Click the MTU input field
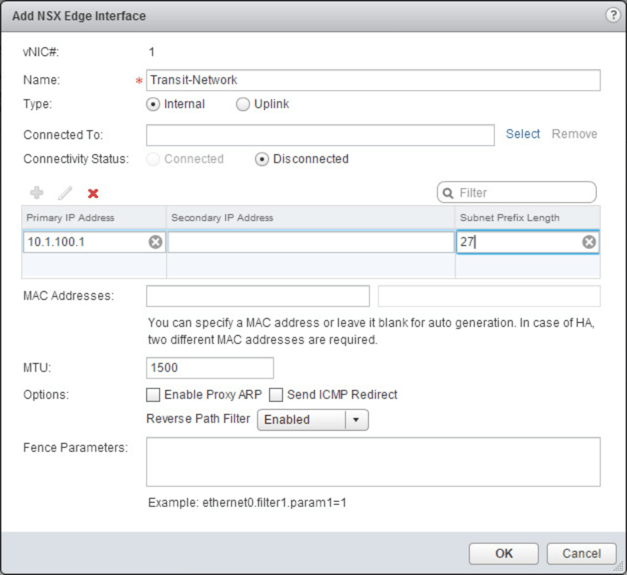This screenshot has height=575, width=627. coord(209,368)
